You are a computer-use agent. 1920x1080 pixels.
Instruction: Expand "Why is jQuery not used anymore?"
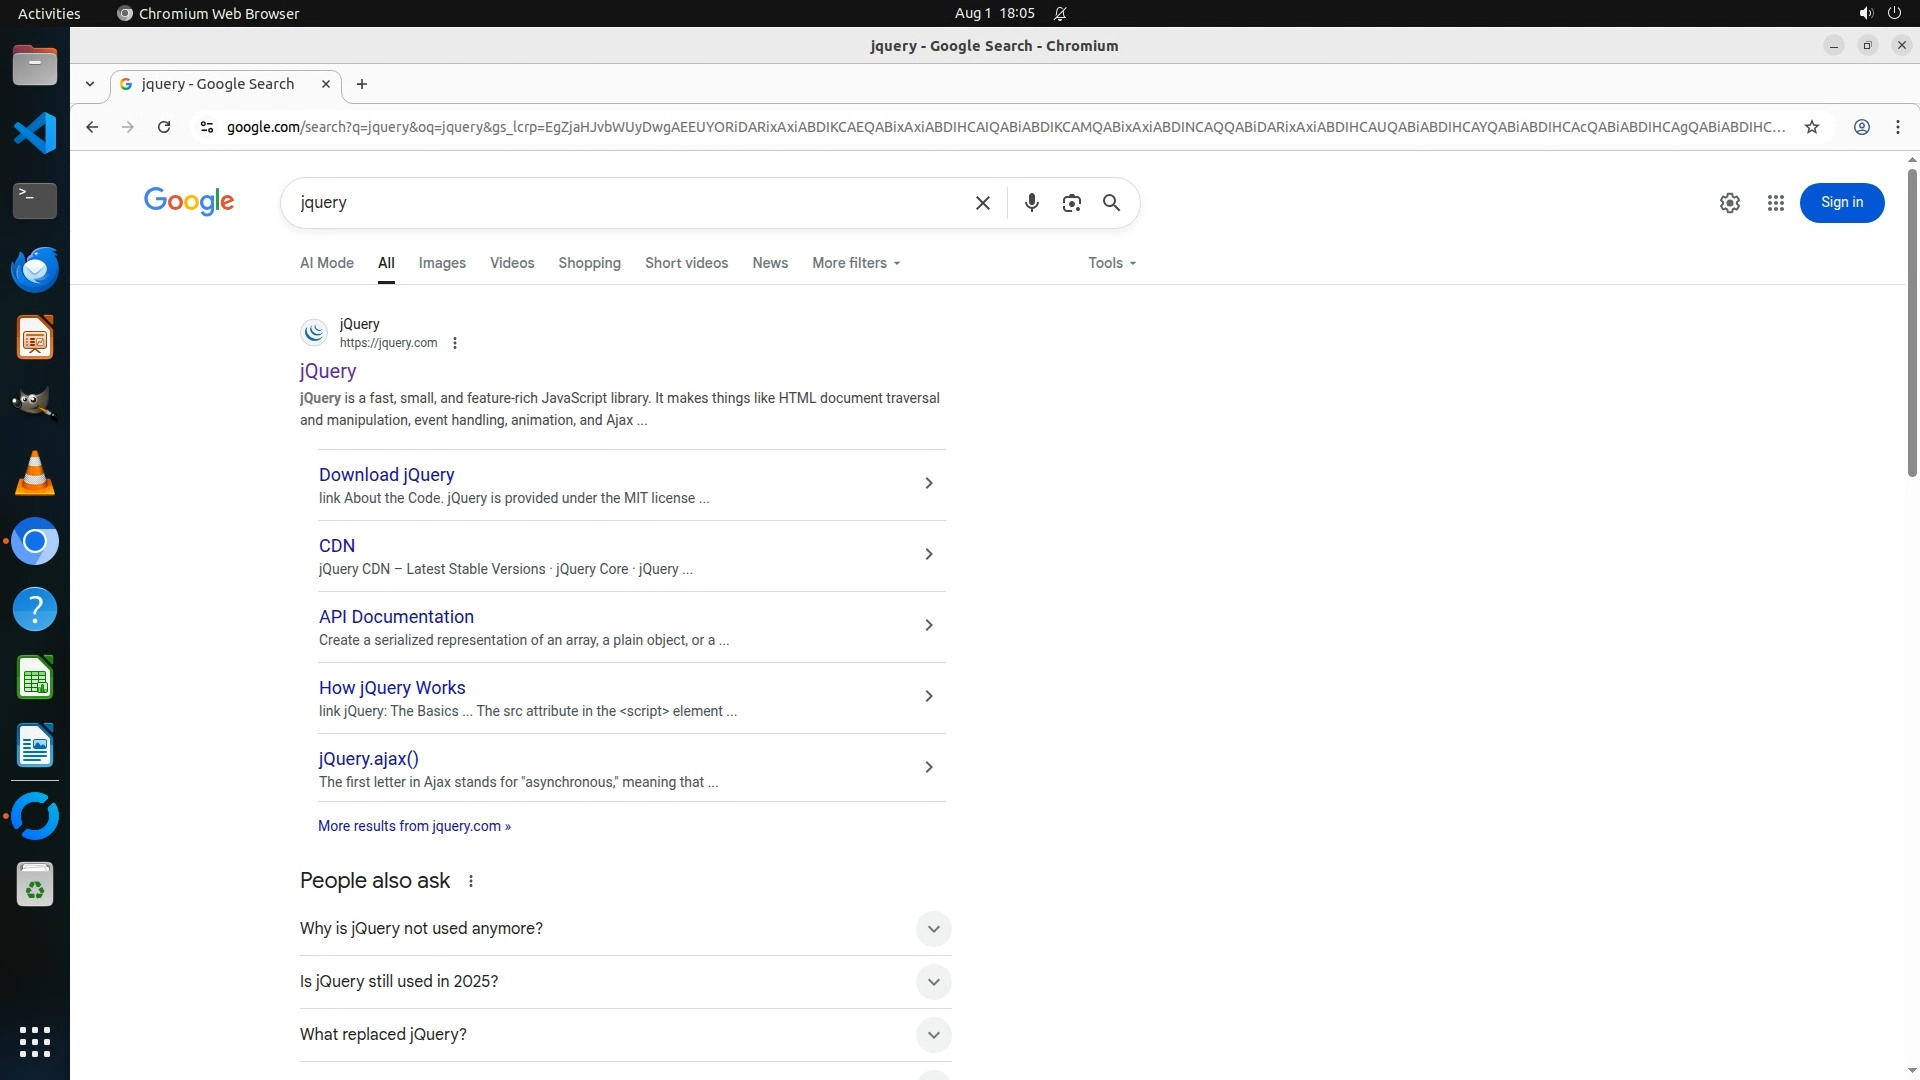coord(932,929)
